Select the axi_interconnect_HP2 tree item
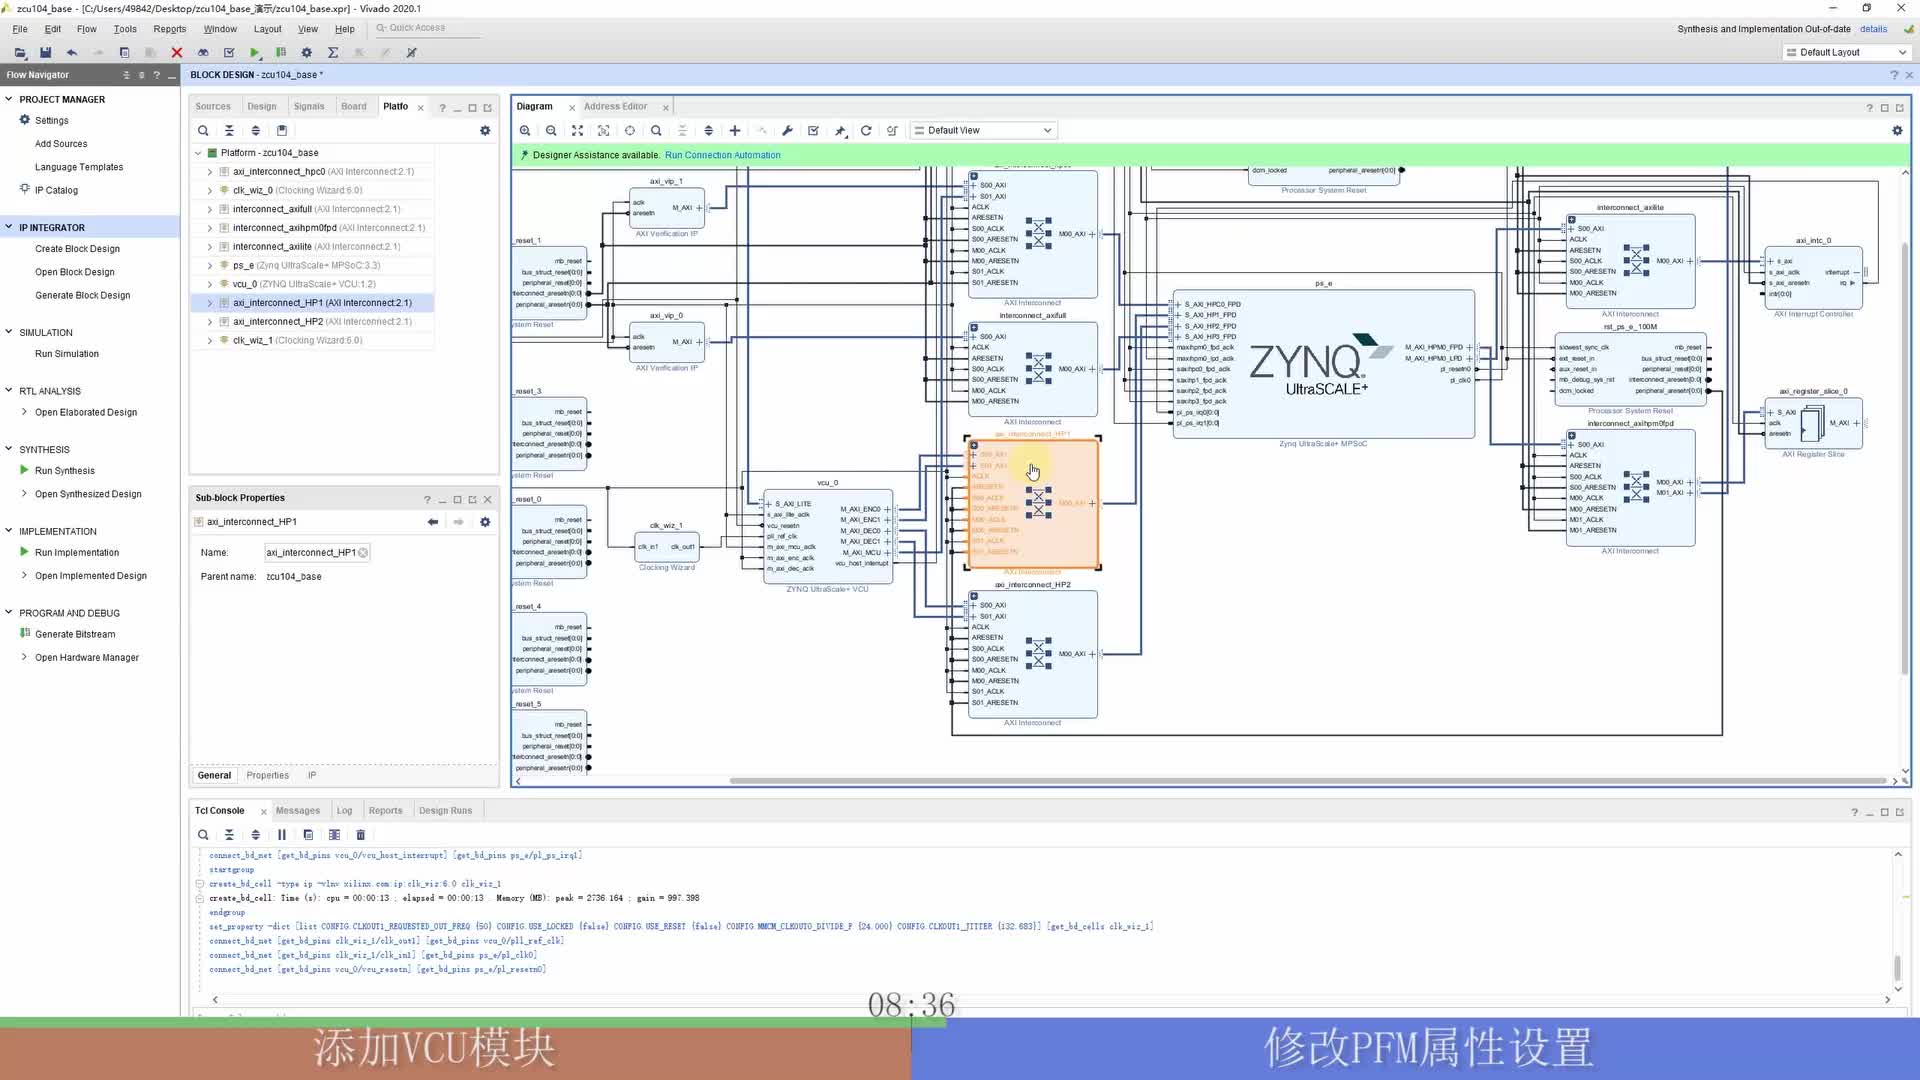Viewport: 1920px width, 1080px height. 322,321
